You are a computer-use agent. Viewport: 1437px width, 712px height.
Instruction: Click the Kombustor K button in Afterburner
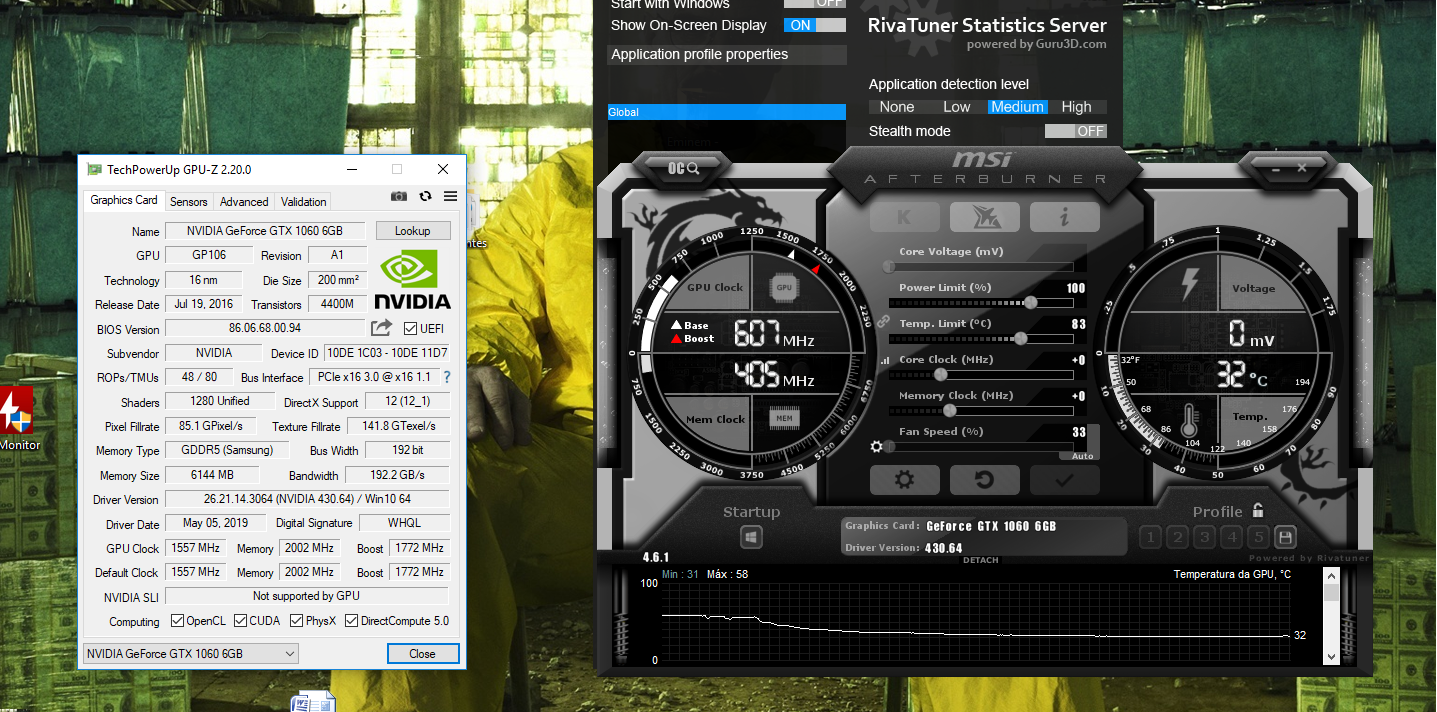pos(905,217)
